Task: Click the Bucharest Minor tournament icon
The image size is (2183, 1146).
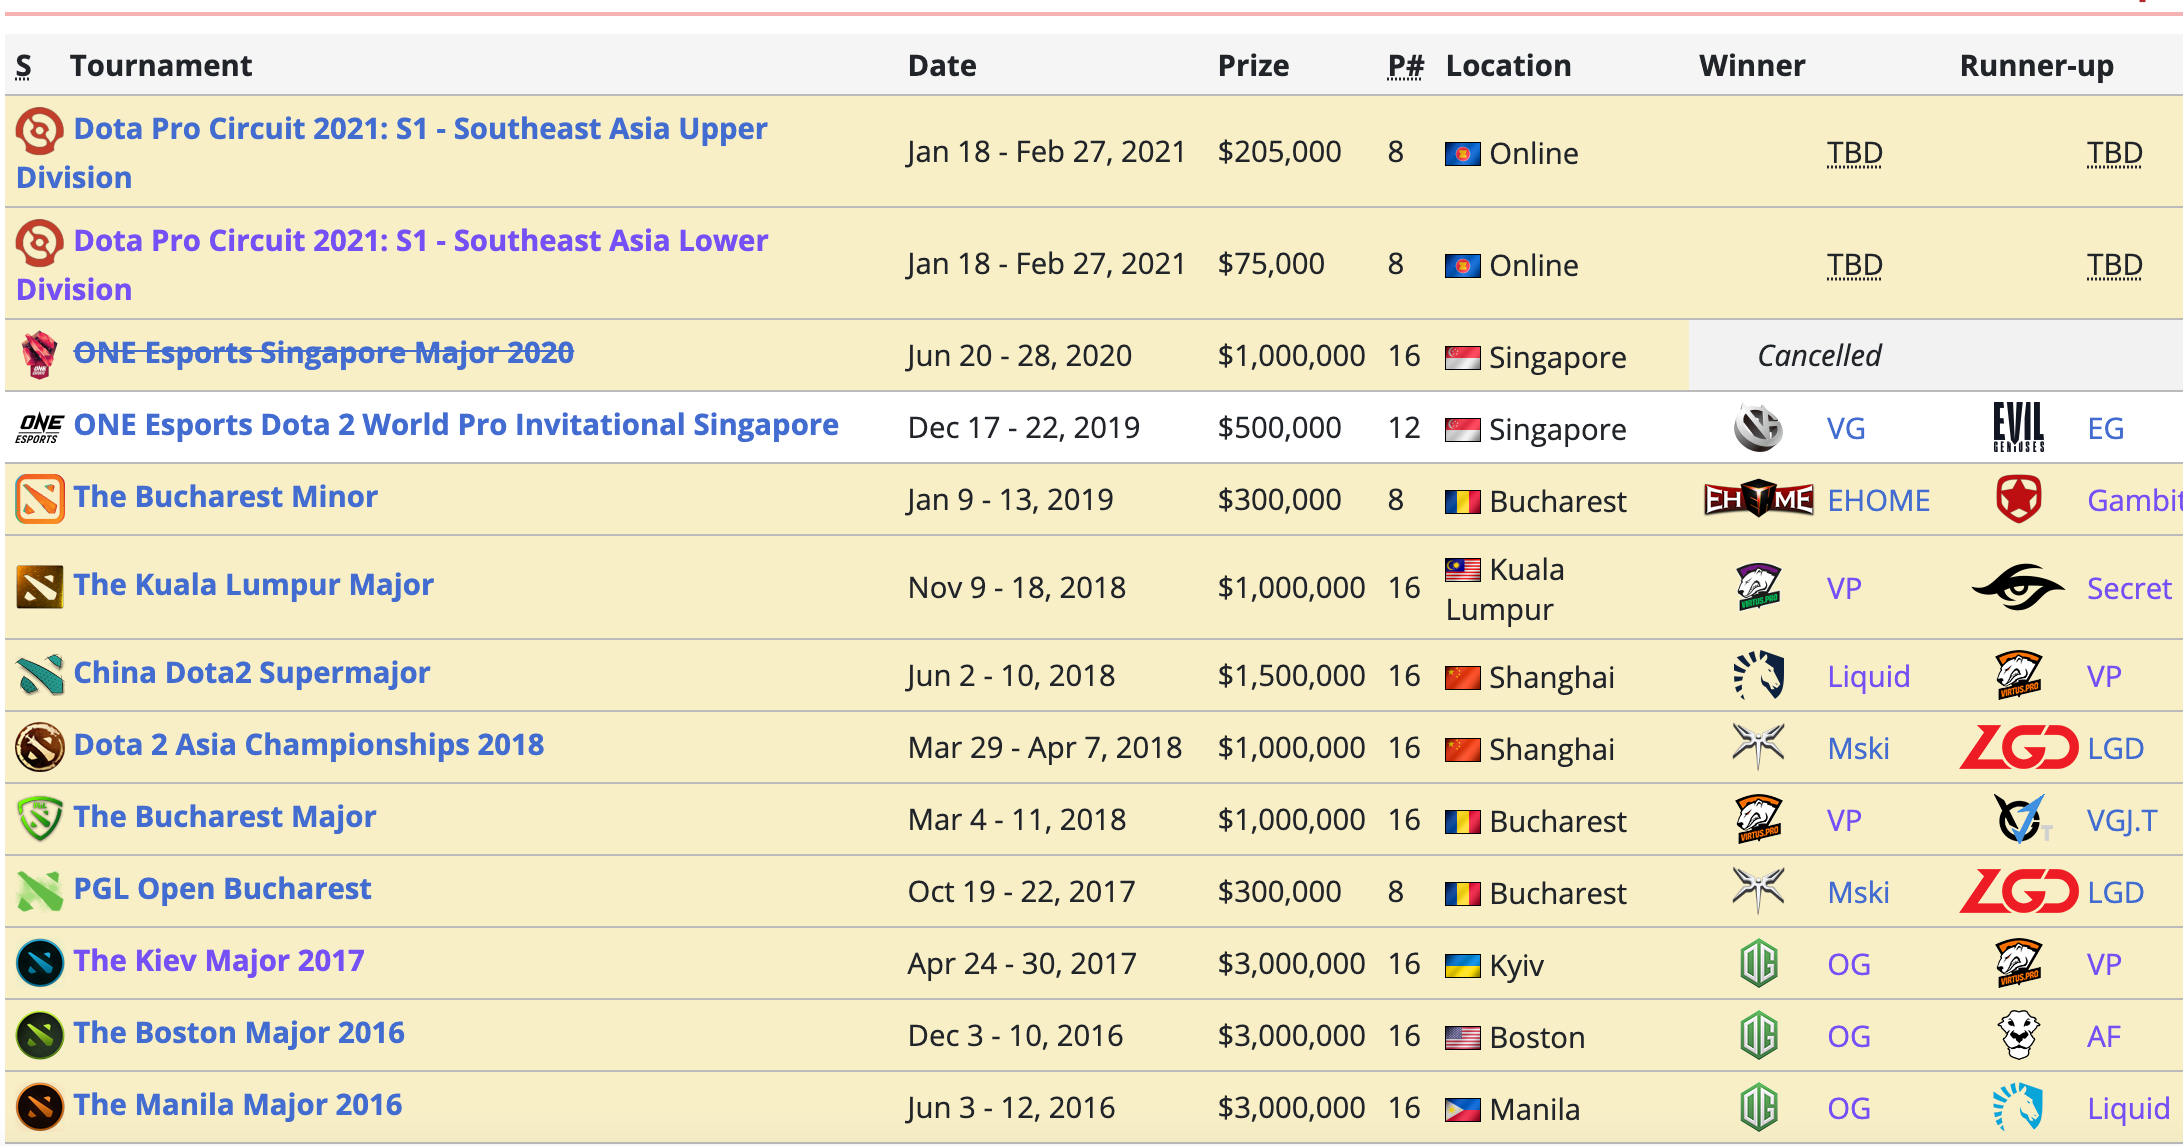Action: click(40, 499)
